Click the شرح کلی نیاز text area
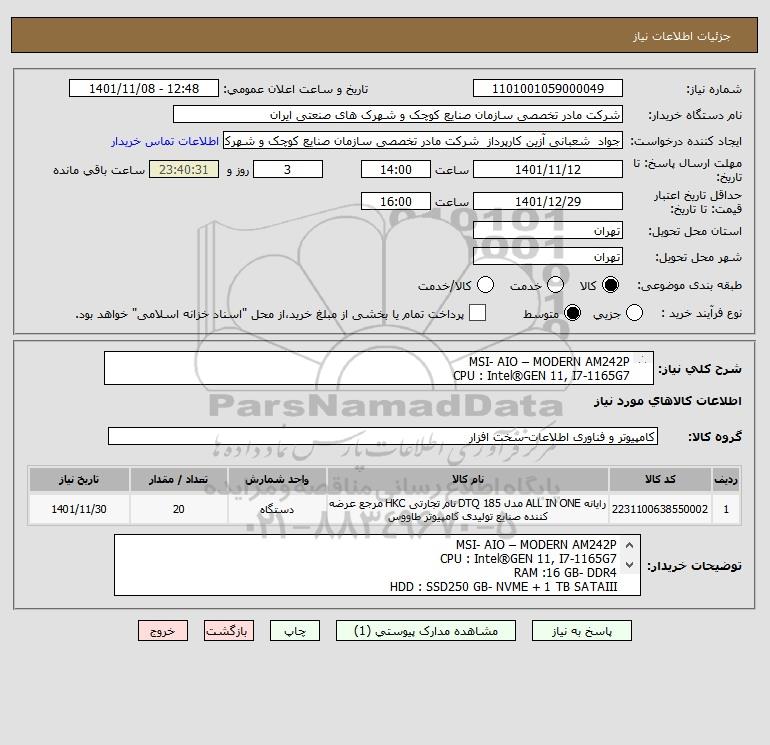 coord(379,368)
